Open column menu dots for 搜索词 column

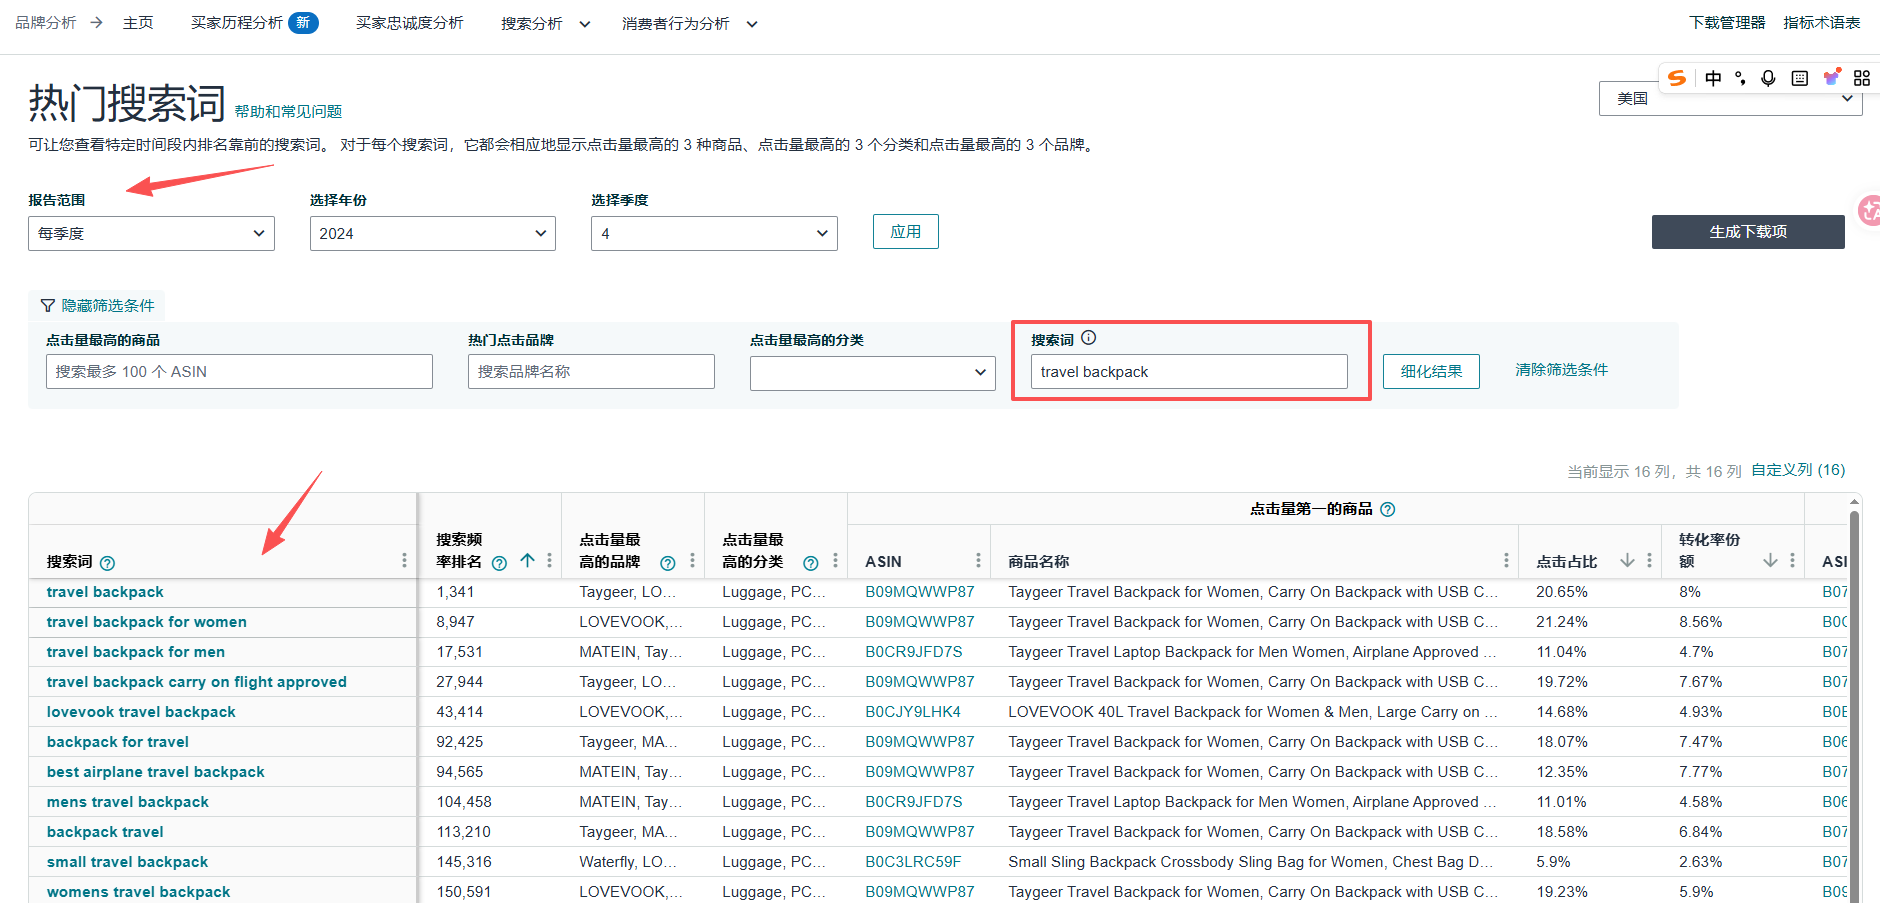point(404,561)
